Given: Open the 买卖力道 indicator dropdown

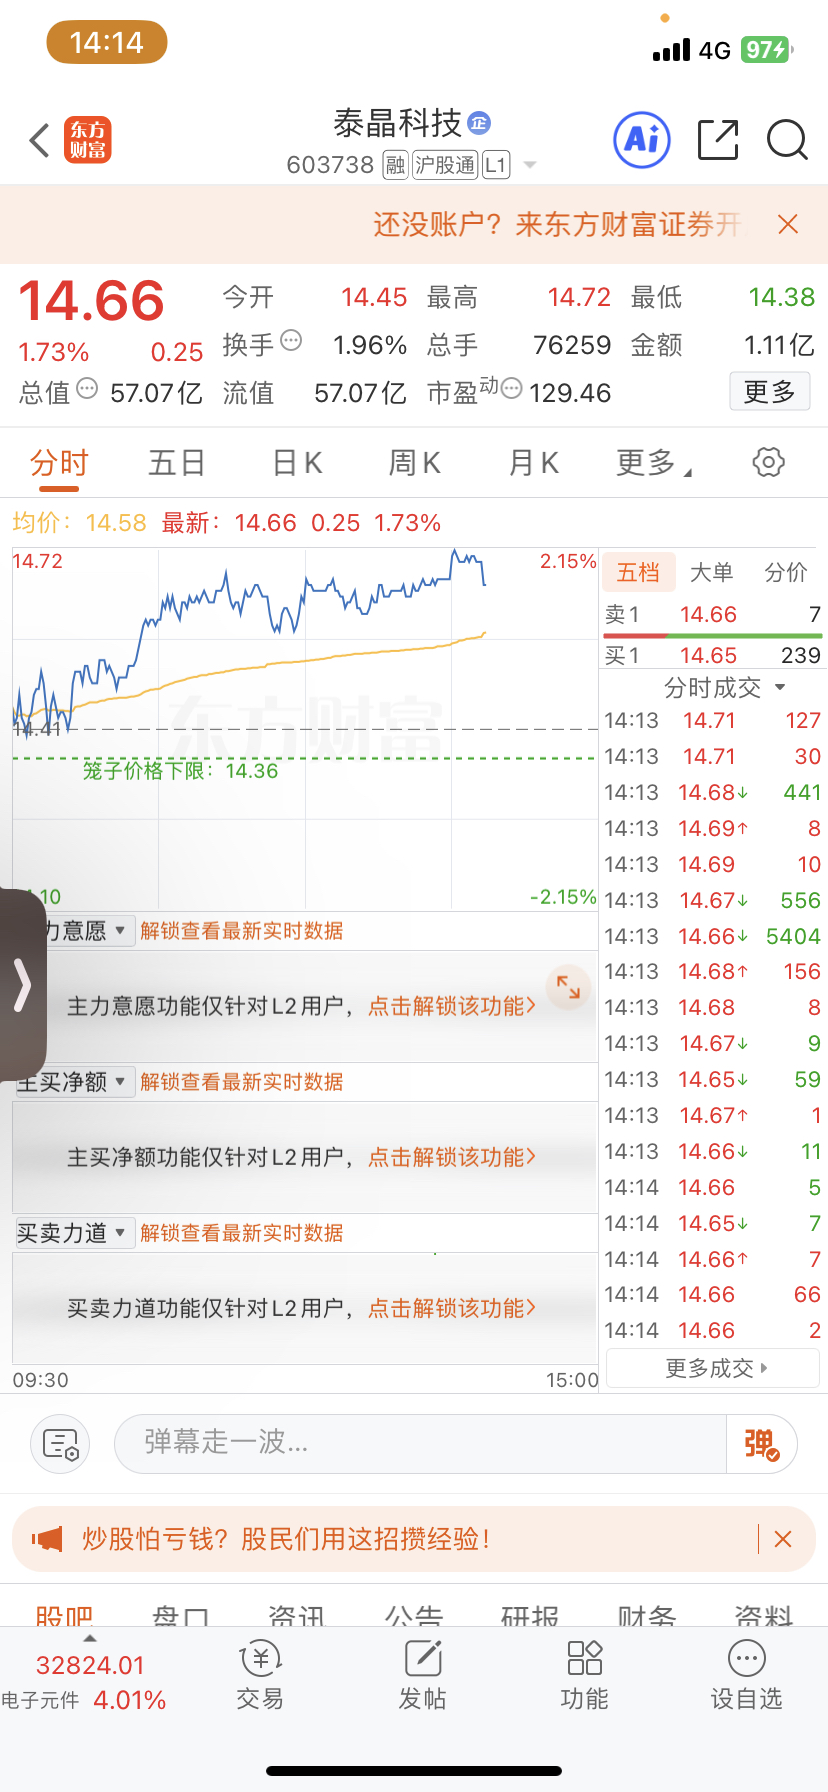Looking at the screenshot, I should coord(76,1233).
